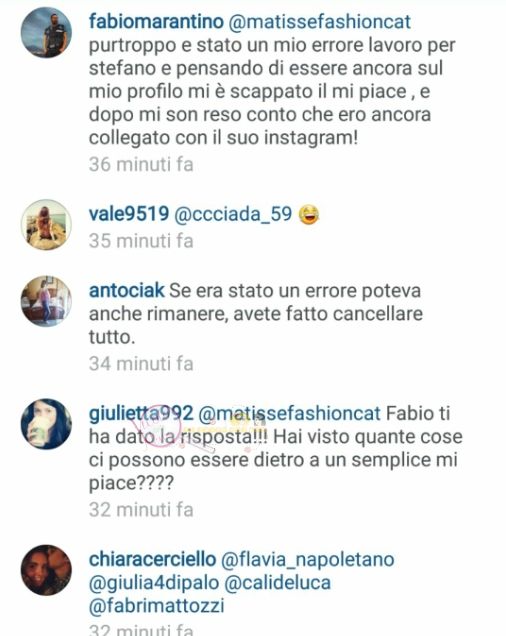Viewport: 506px width, 636px height.
Task: Tap the @matissefashioncat mention in giulietta992's comment
Action: pyautogui.click(x=290, y=414)
